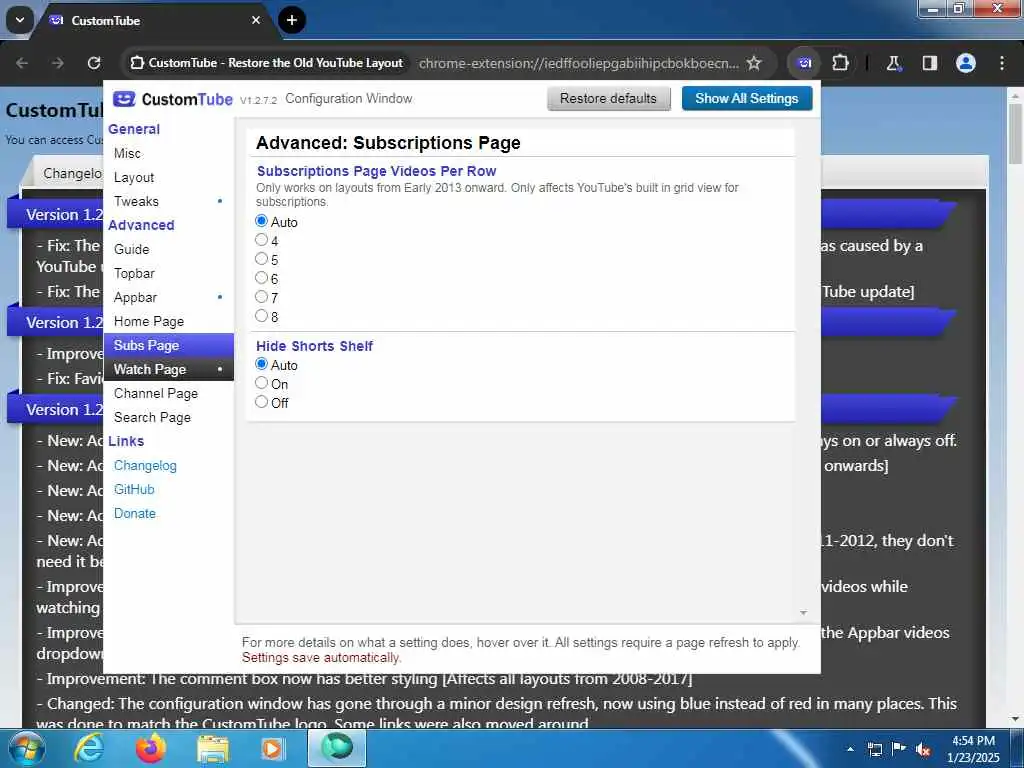This screenshot has height=768, width=1024.
Task: Open the Watch Page section
Action: point(168,370)
